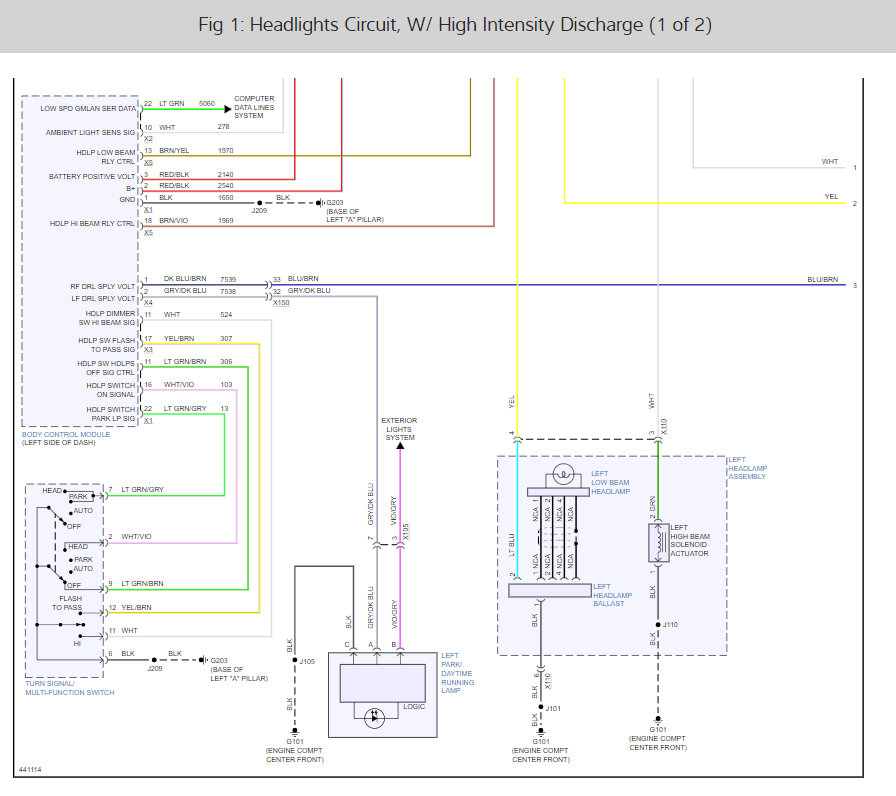This screenshot has width=896, height=796.
Task: Click 'TURN SIGNAL/ MULTI-FUNCTION SWITCH' label
Action: coord(70,688)
